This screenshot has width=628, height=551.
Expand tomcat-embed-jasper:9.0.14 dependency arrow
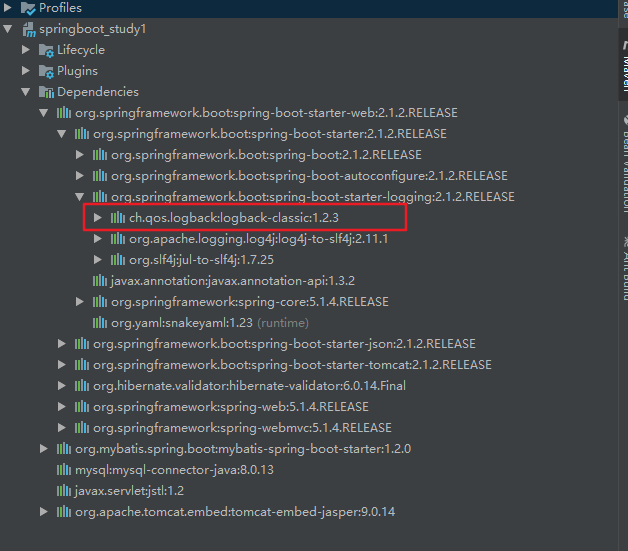[x=44, y=511]
